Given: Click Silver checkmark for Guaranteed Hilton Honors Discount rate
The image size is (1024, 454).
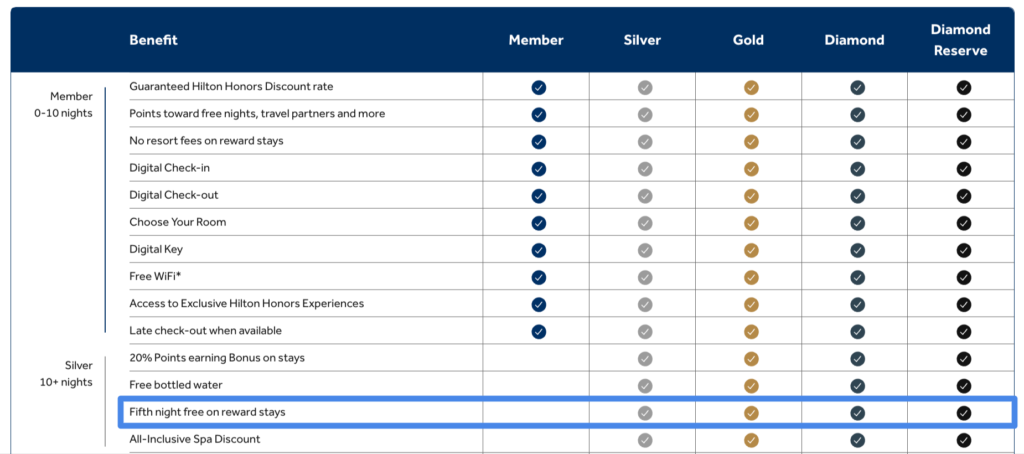Looking at the screenshot, I should click(645, 88).
